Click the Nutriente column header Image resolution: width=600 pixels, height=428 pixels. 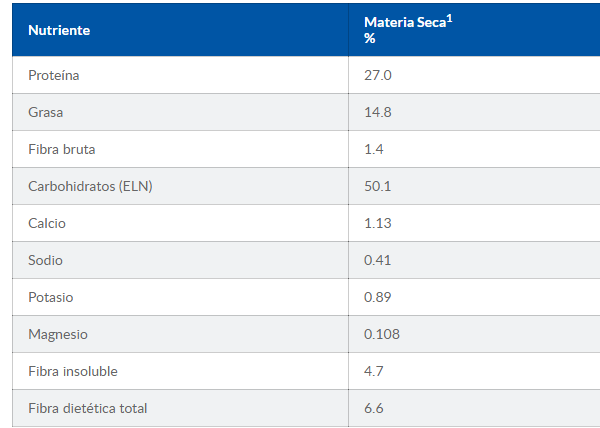tap(59, 30)
